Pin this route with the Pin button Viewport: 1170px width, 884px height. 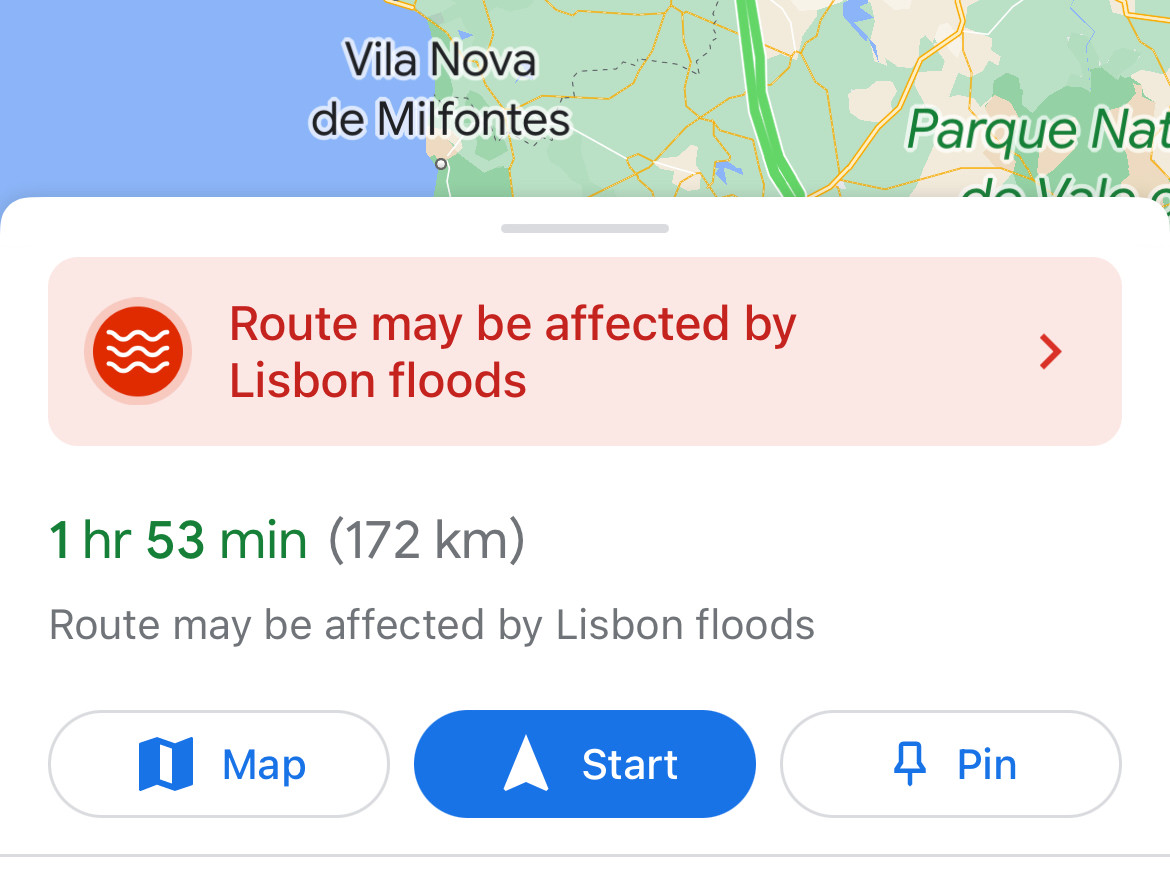(950, 765)
